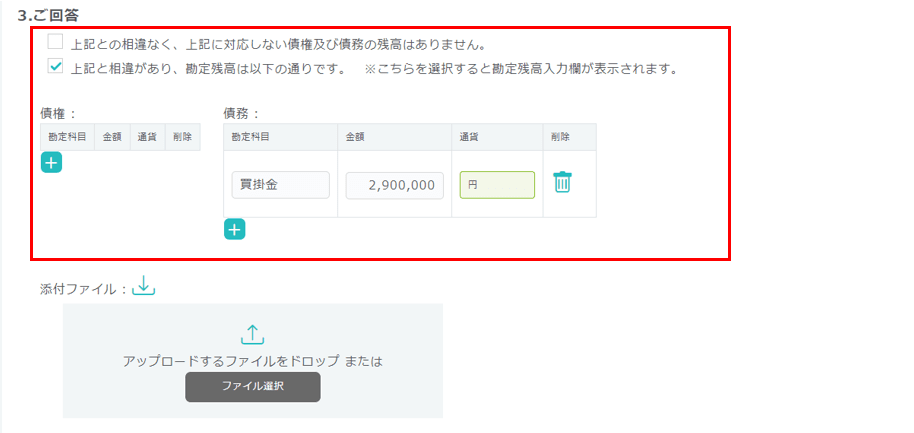Image resolution: width=914 pixels, height=433 pixels.
Task: Click the add row plus icon under 債務
Action: (234, 230)
